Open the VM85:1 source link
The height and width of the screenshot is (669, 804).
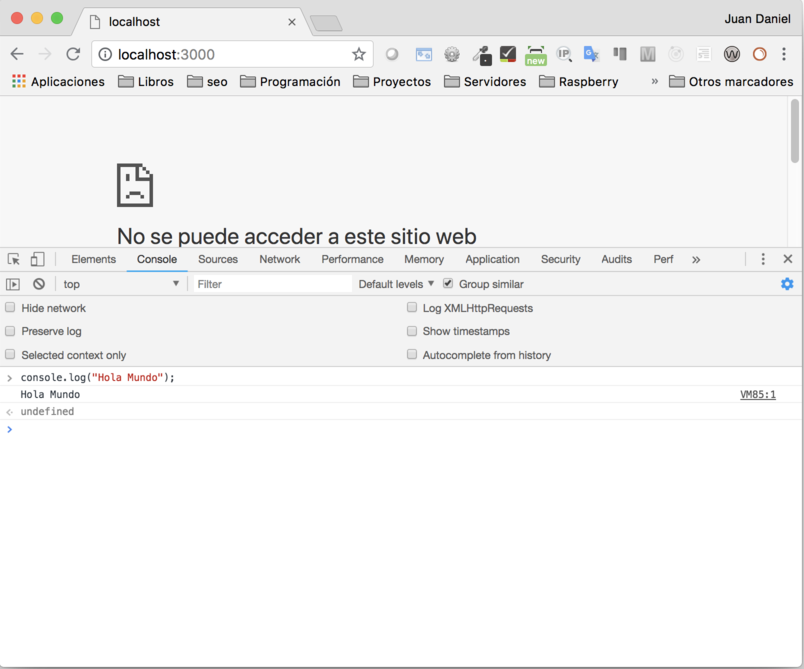[x=757, y=395]
